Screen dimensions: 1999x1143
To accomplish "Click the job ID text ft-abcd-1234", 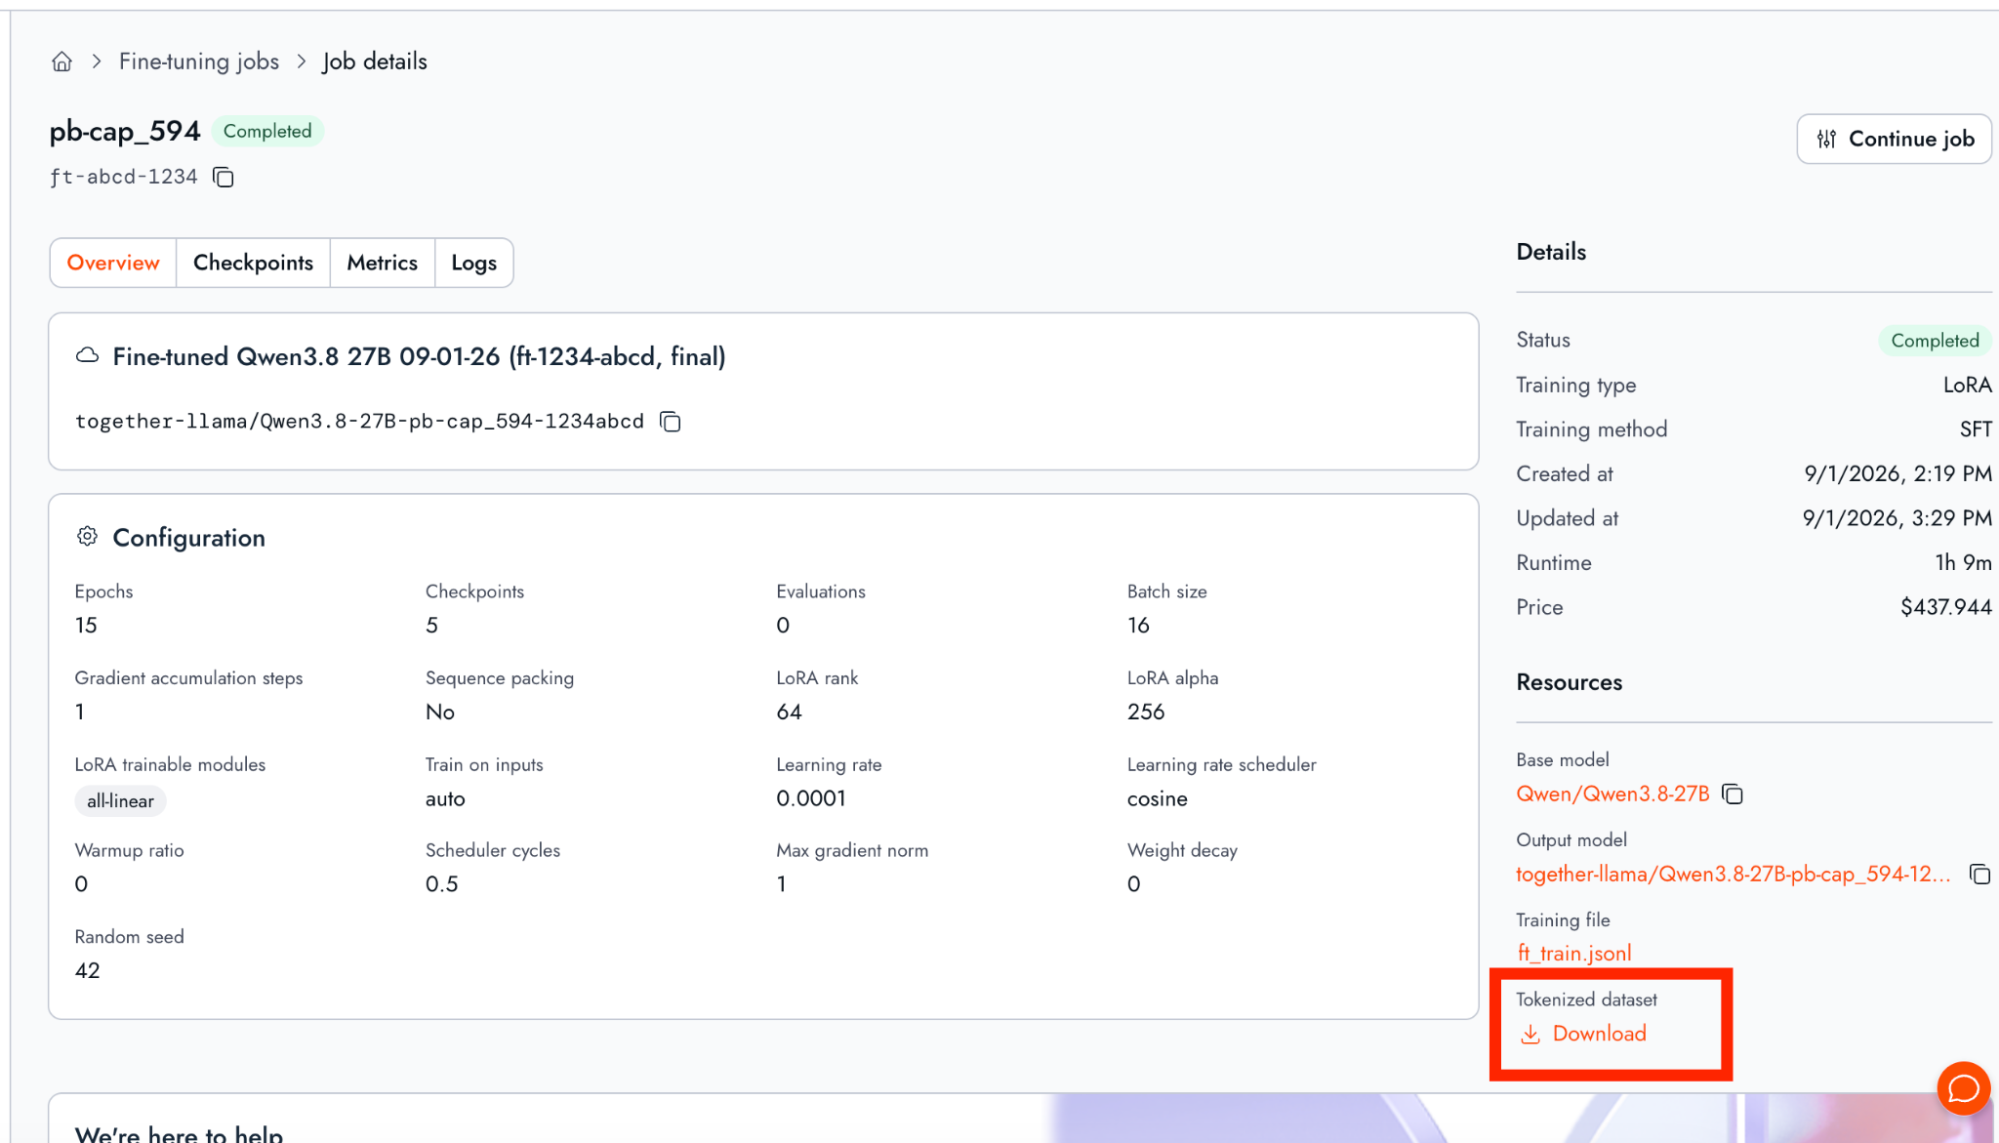I will [x=124, y=177].
